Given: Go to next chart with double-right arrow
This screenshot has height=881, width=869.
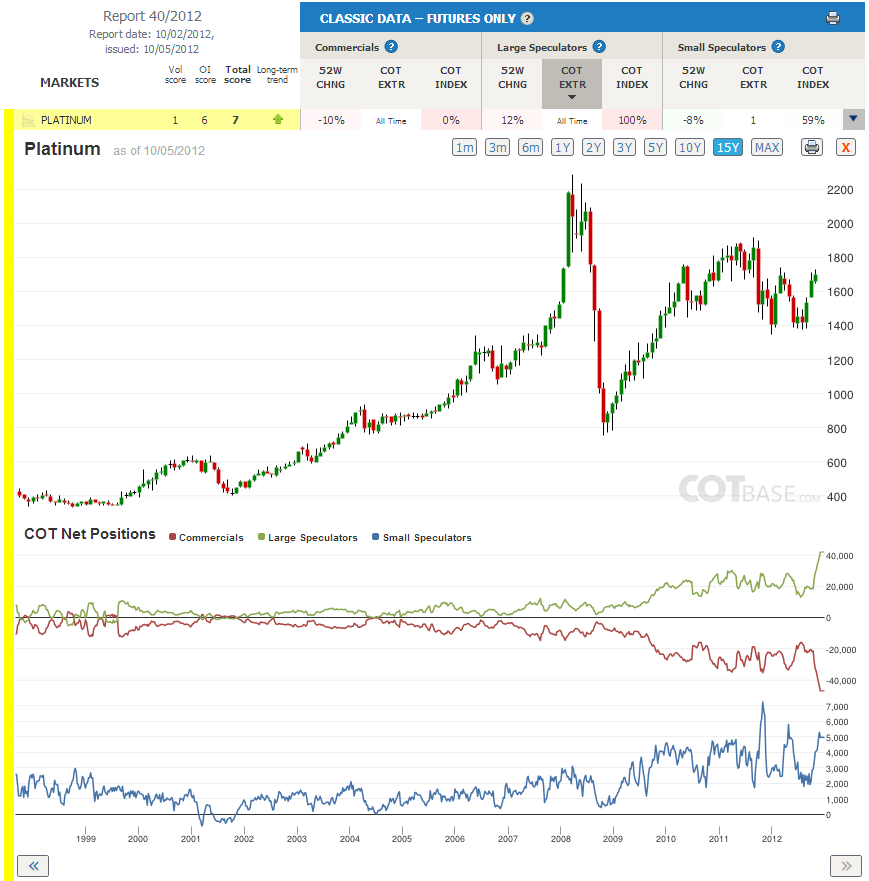Looking at the screenshot, I should [846, 865].
